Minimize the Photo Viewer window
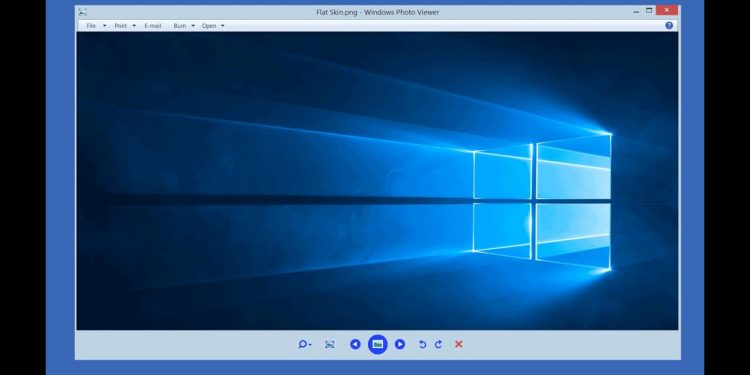This screenshot has width=750, height=375. (x=636, y=11)
